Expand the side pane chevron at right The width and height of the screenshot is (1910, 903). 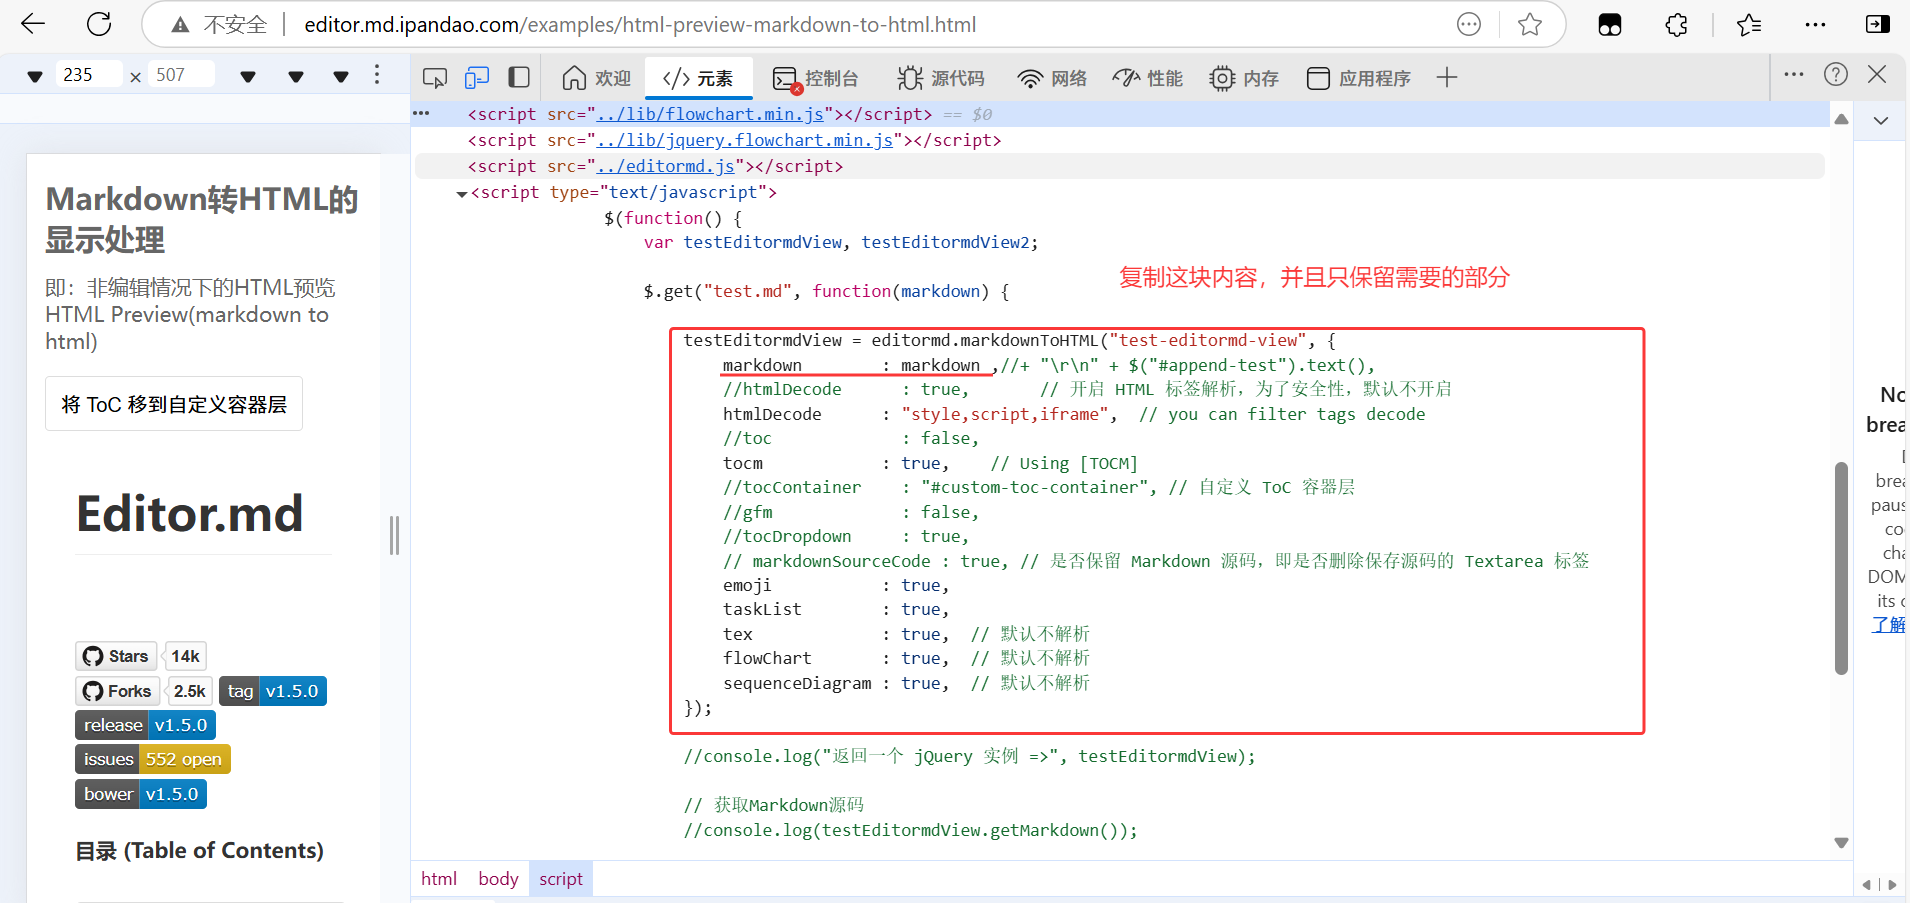point(1881,121)
